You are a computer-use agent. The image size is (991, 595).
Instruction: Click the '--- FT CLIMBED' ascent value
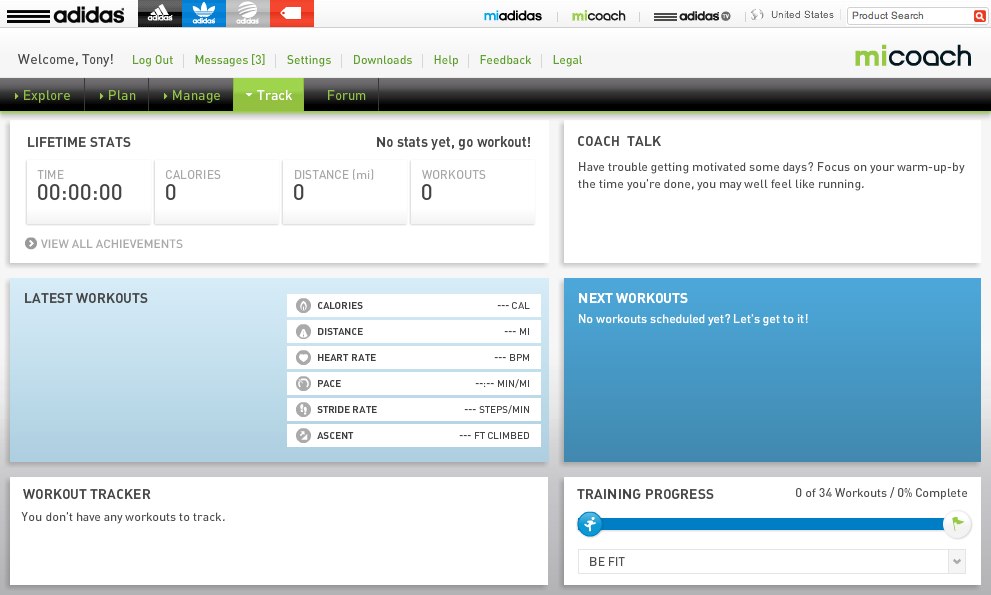494,435
